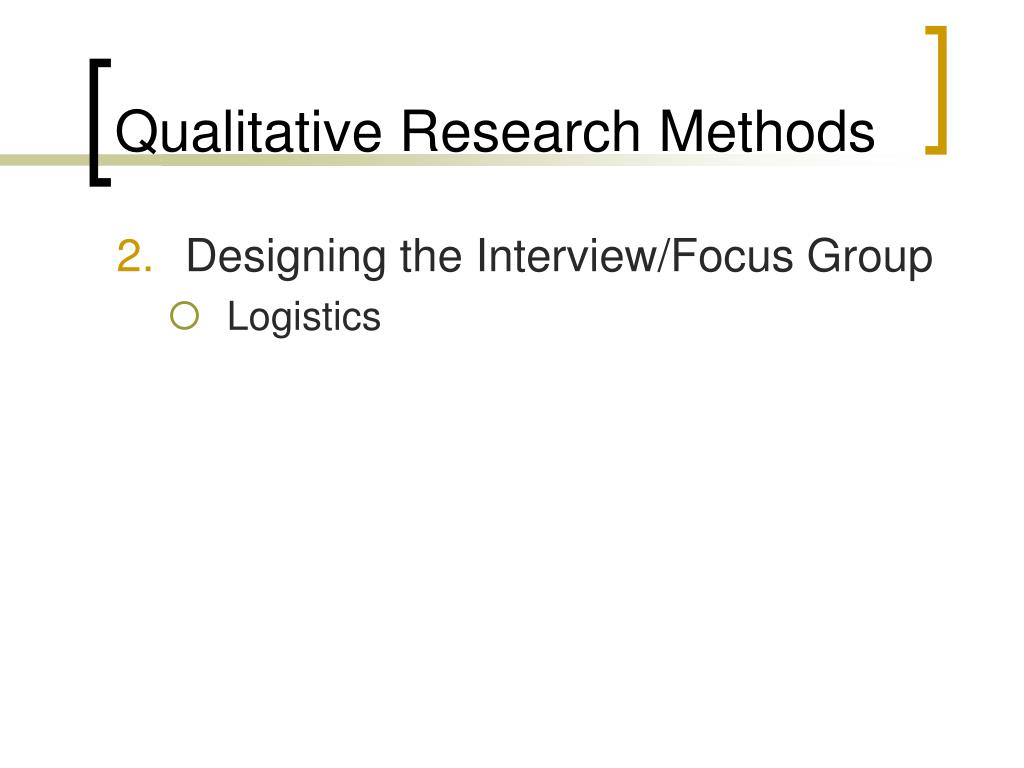Select the hollow circle bullet before Logistics
This screenshot has width=1024, height=768.
click(184, 316)
